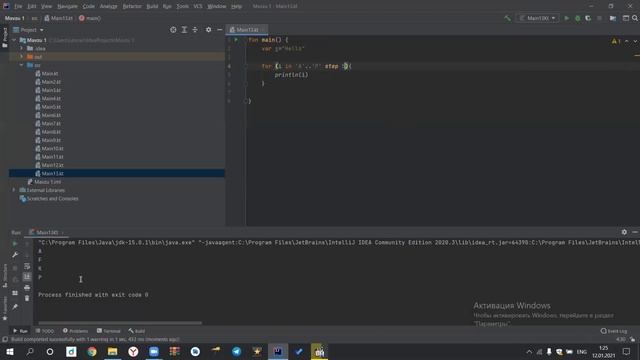This screenshot has height=360, width=640.
Task: Expand all items in the Project panel
Action: pyautogui.click(x=184, y=30)
